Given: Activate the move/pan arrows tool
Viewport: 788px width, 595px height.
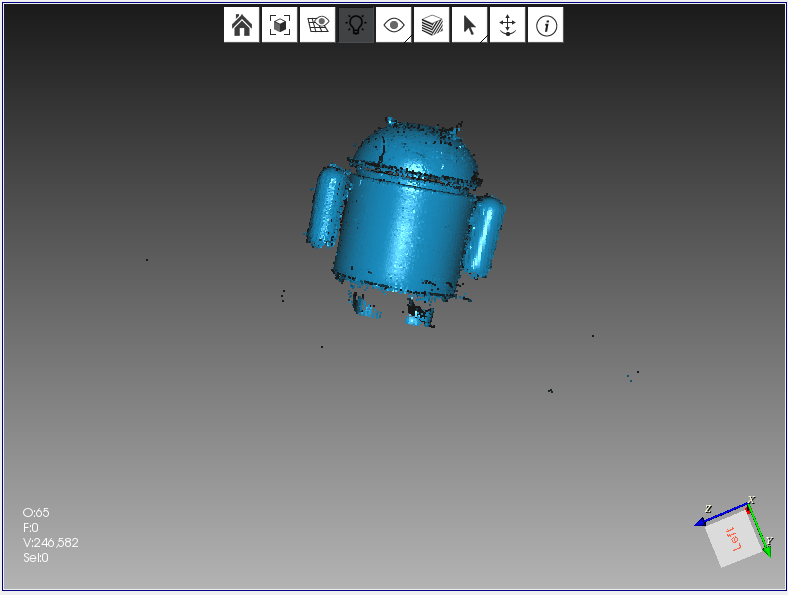Looking at the screenshot, I should pyautogui.click(x=508, y=25).
